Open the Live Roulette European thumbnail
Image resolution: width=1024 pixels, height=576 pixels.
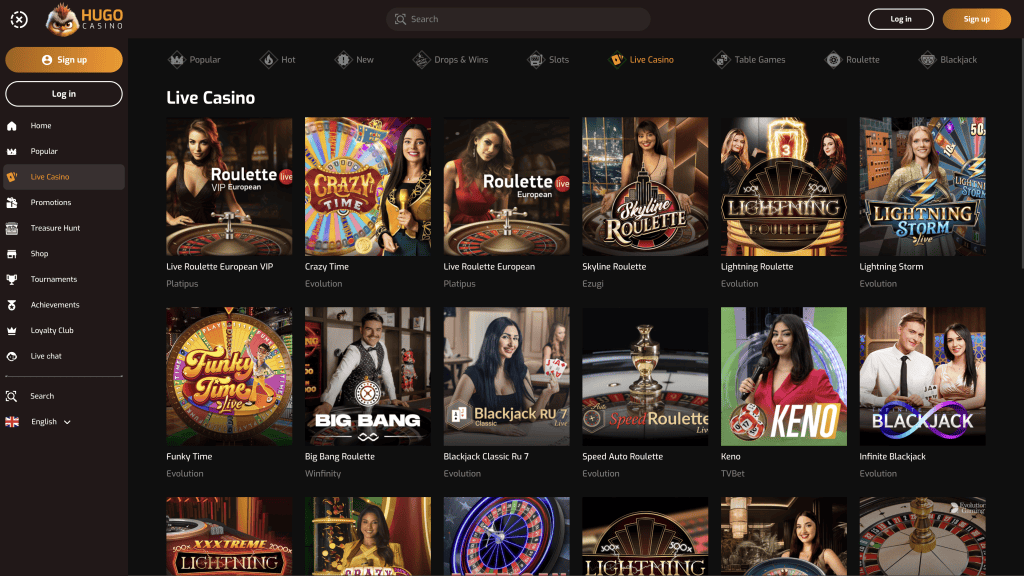[506, 187]
